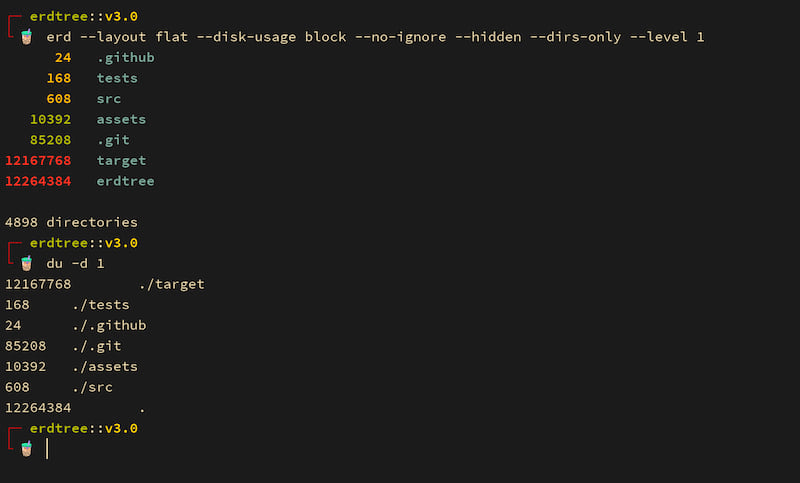The image size is (800, 483).
Task: Click the boba cup icon at empty prompt
Action: [x=27, y=448]
